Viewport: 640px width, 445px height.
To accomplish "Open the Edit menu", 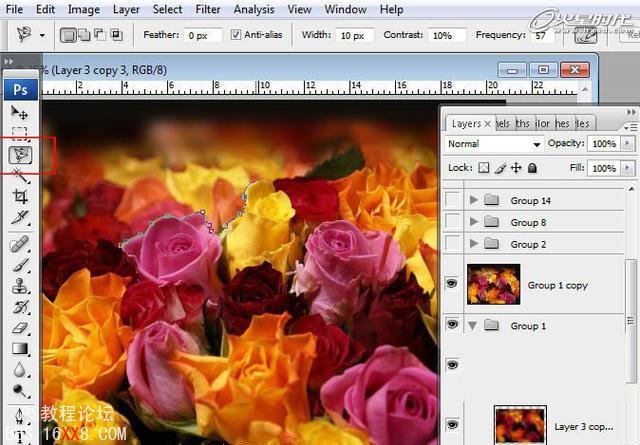I will tap(45, 9).
